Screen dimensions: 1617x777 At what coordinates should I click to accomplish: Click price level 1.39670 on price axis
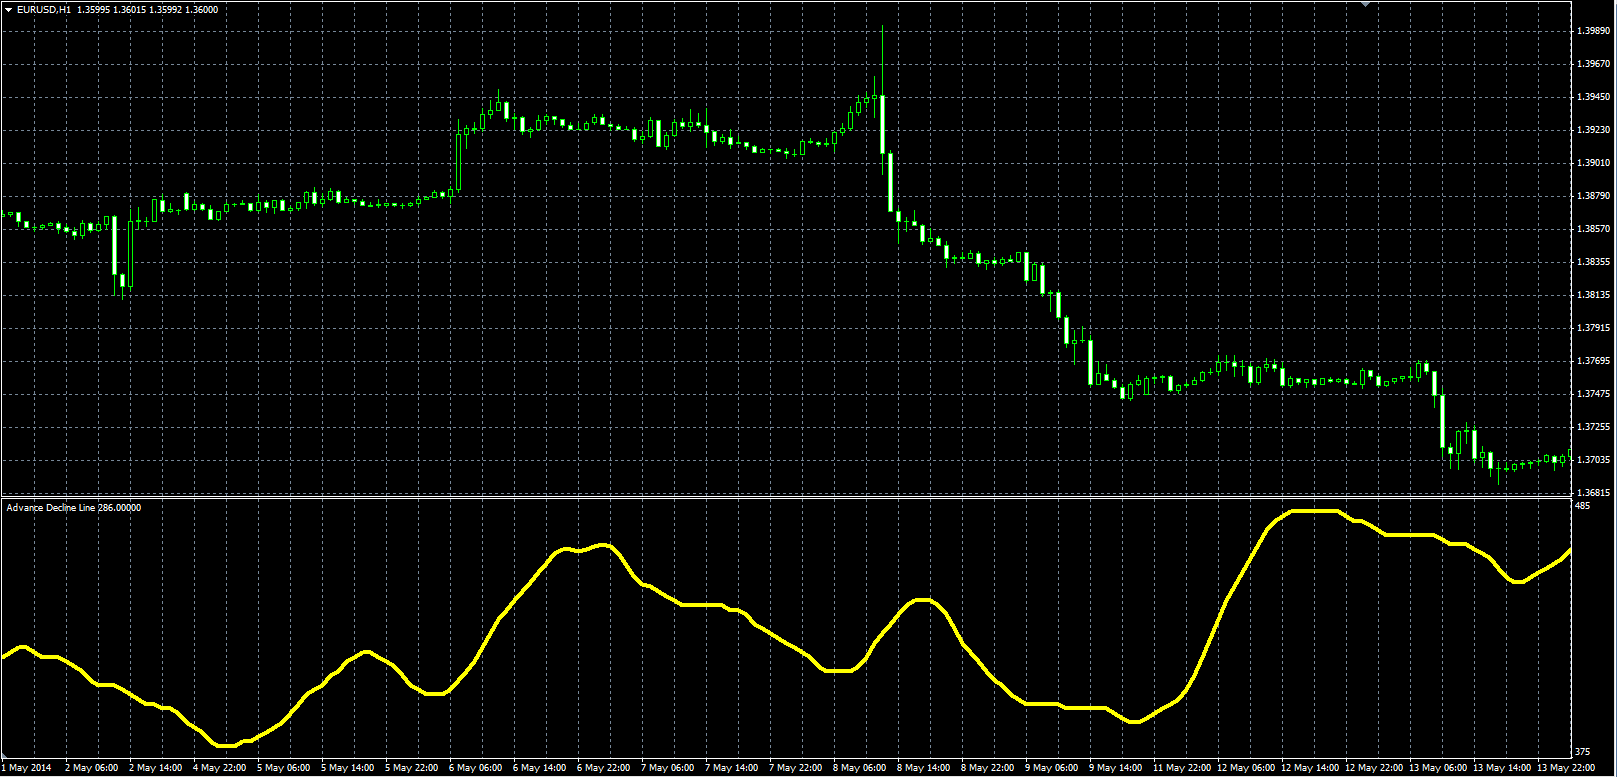[x=1593, y=64]
